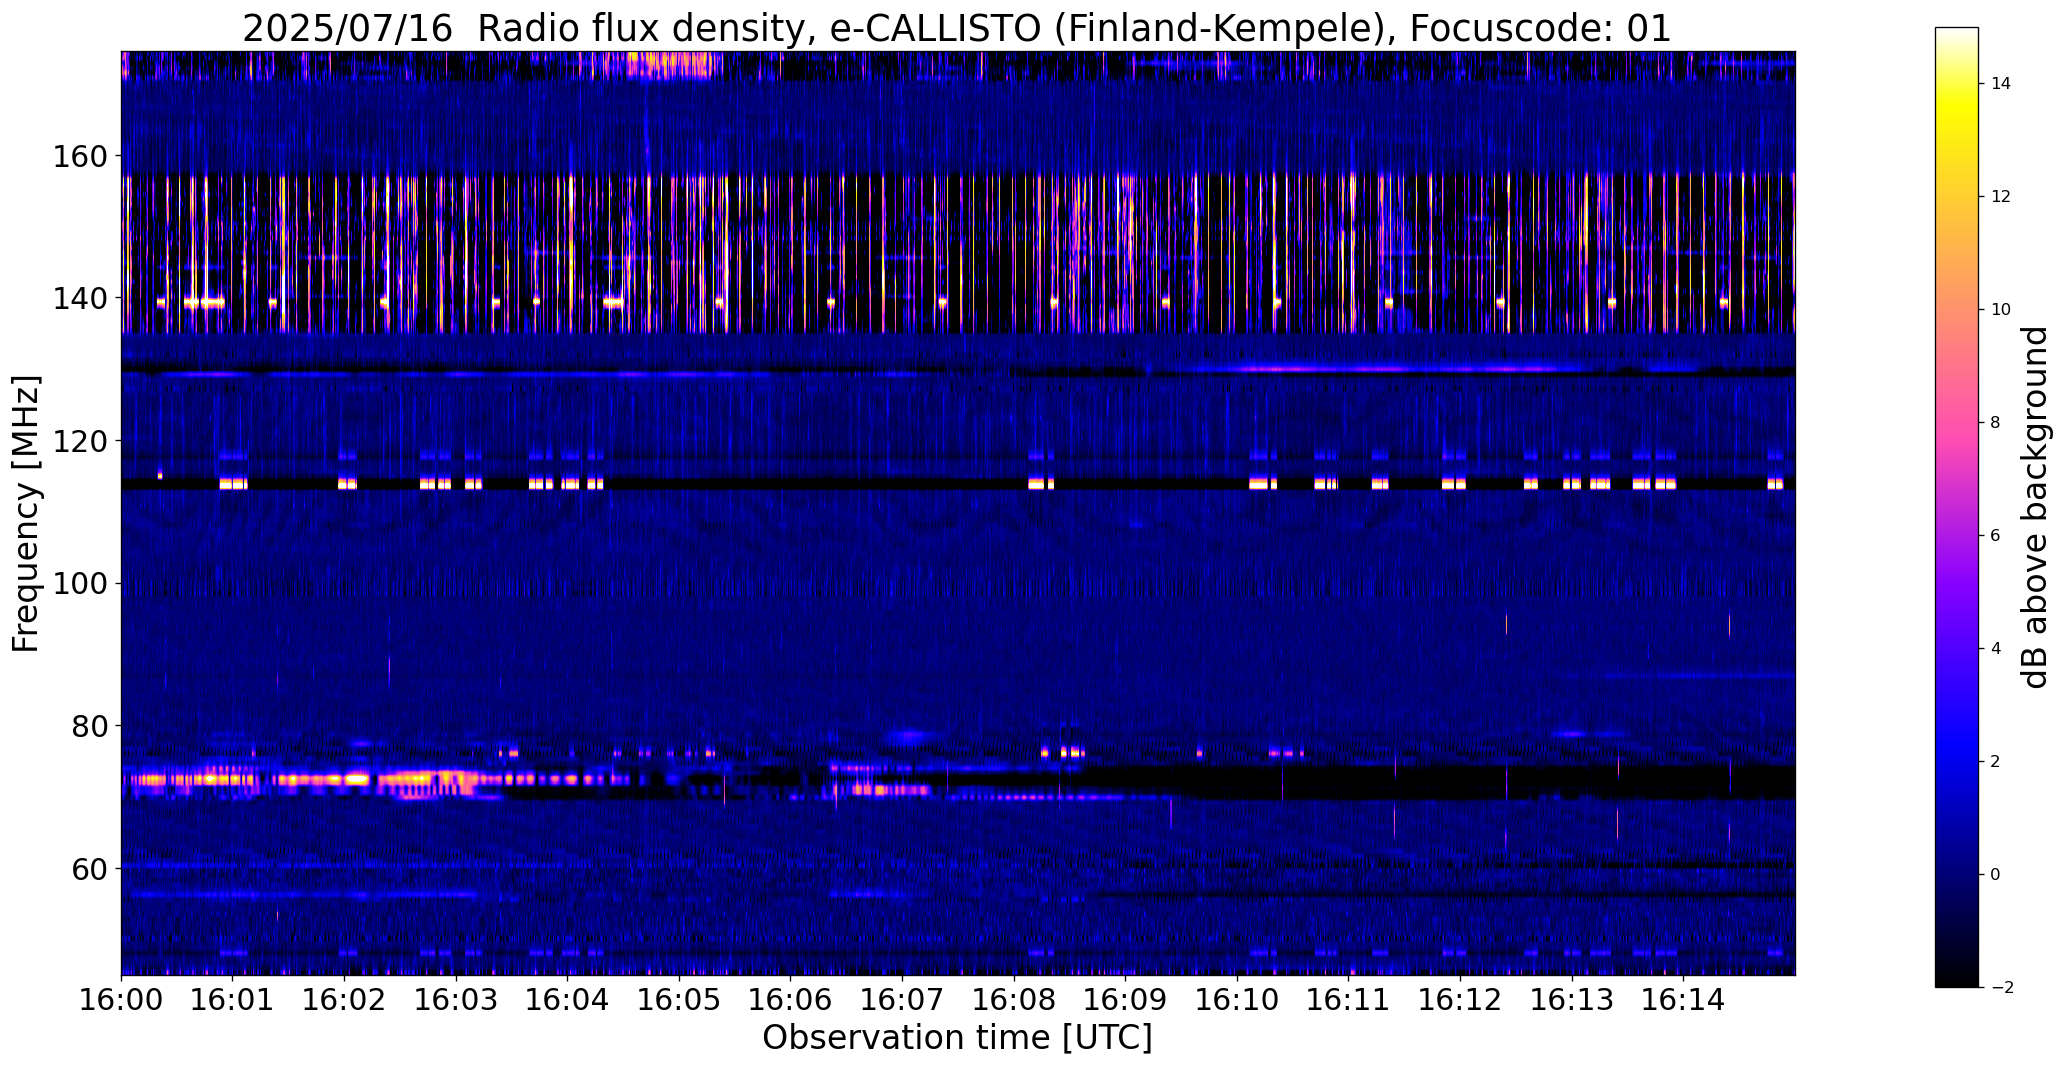Click the 16:07 time tick label
Screen dimensions: 2066x1067
pyautogui.click(x=902, y=1000)
